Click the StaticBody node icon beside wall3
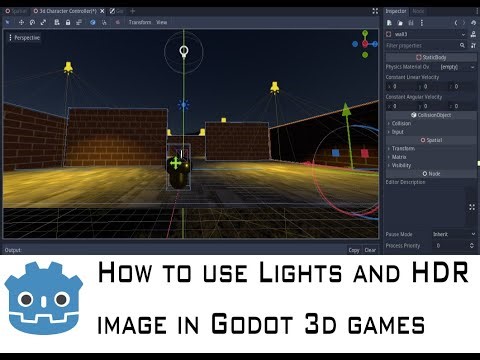The height and width of the screenshot is (360, 480). (388, 34)
